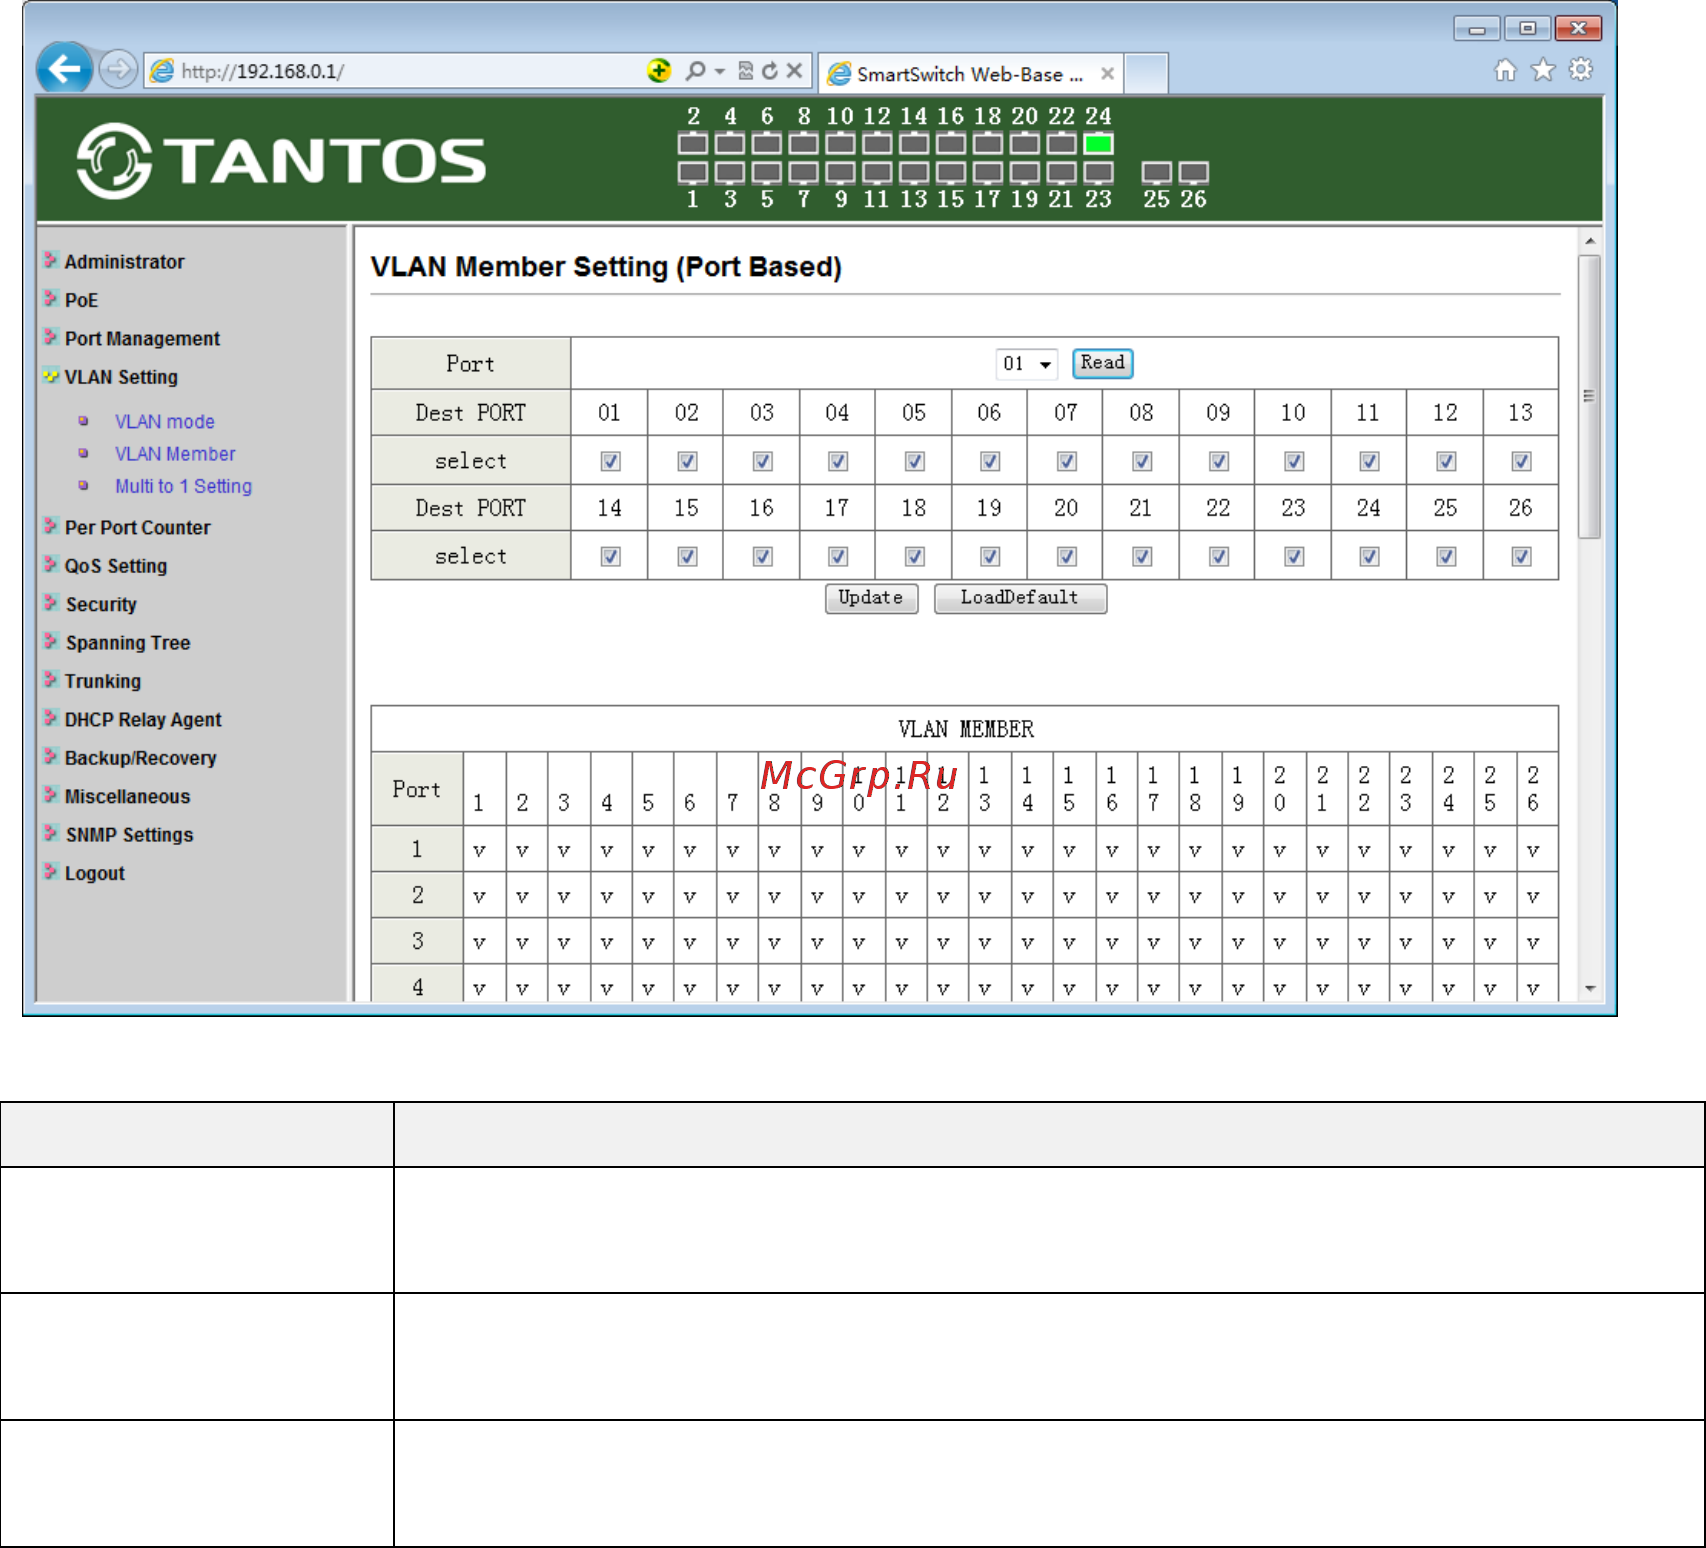Screen dimensions: 1706x1548
Task: Click the LoadDefault button
Action: tap(1020, 598)
